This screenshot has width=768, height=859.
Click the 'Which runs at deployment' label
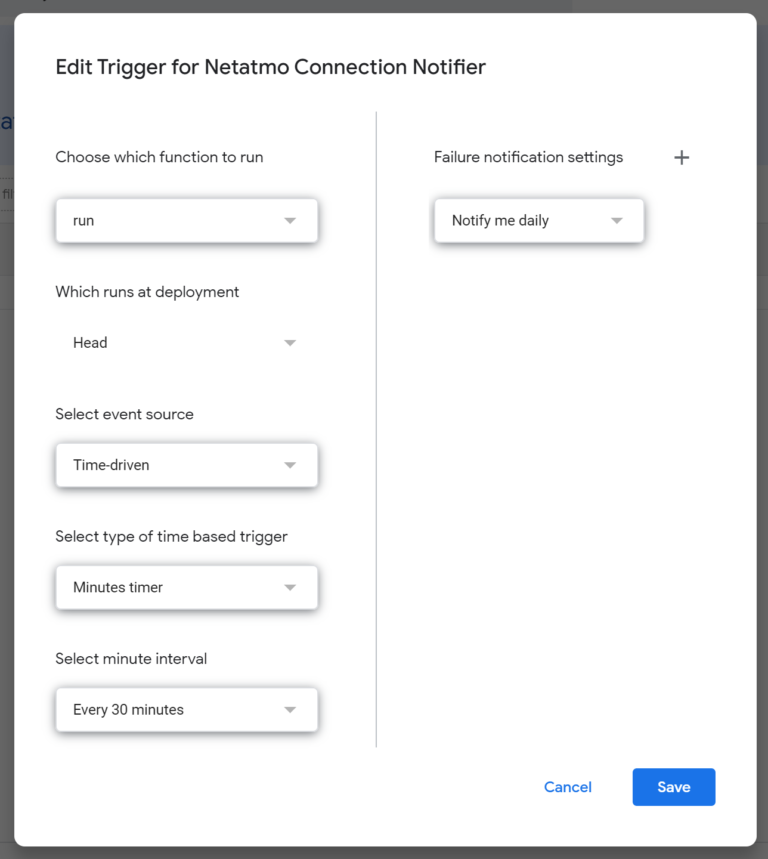(147, 291)
